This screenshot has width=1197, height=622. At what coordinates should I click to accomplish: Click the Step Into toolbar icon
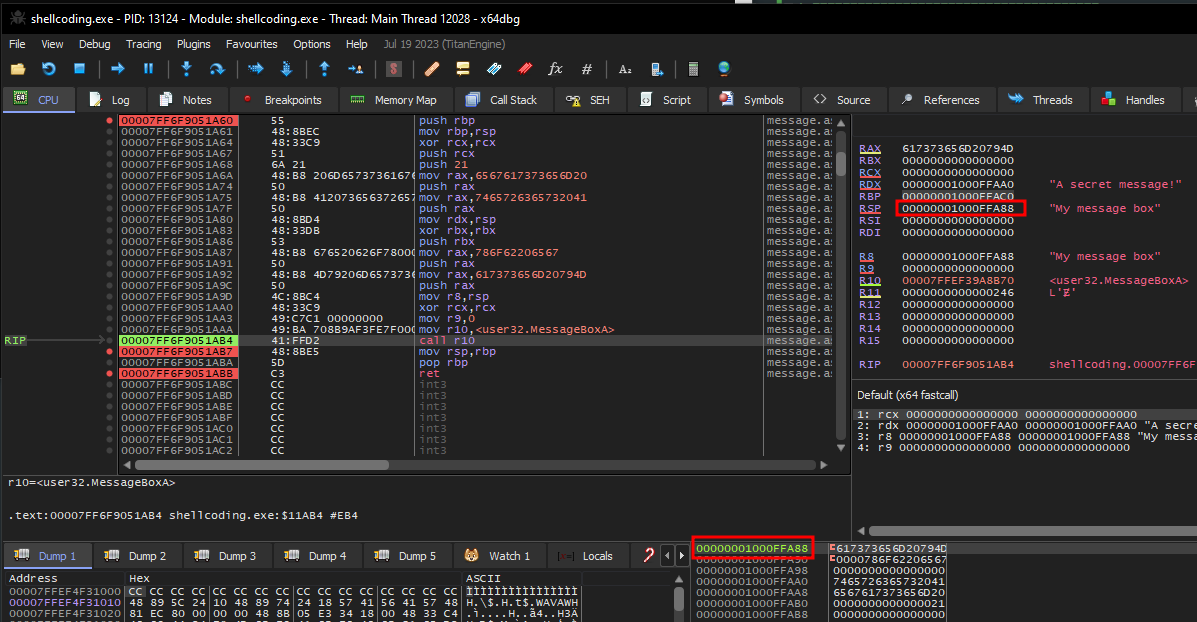pos(186,69)
